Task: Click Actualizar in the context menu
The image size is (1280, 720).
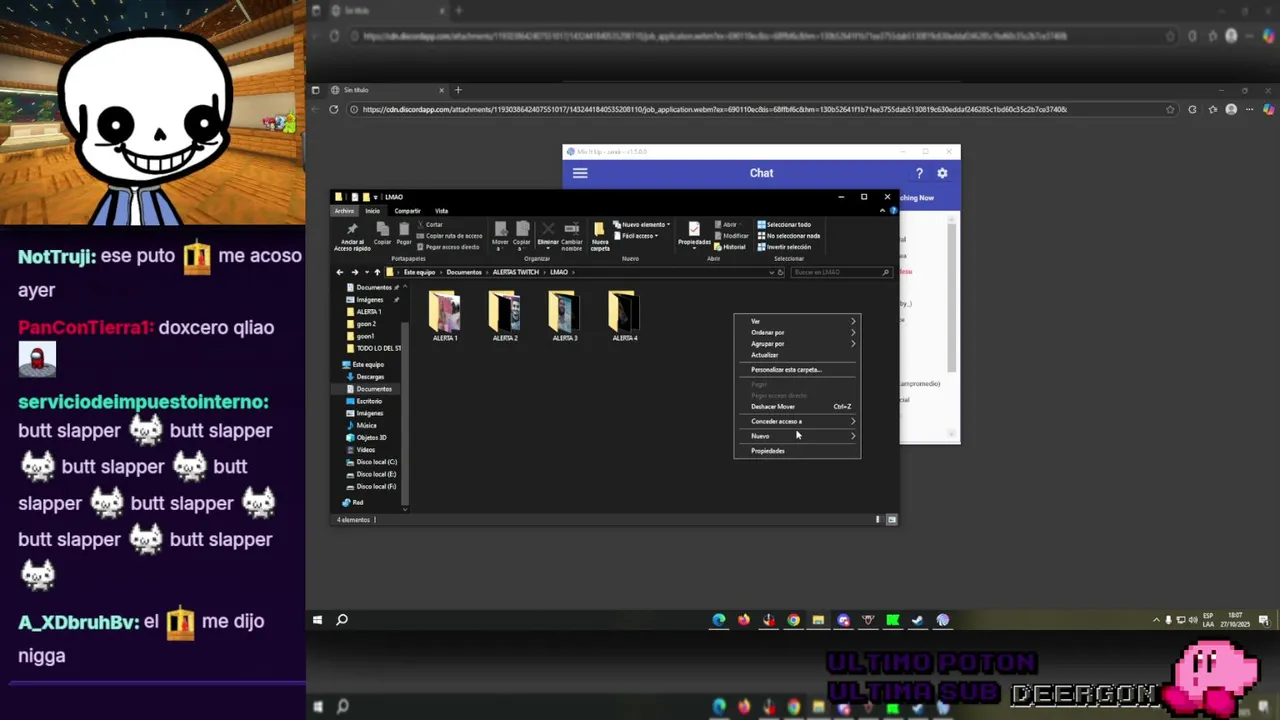Action: coord(797,355)
